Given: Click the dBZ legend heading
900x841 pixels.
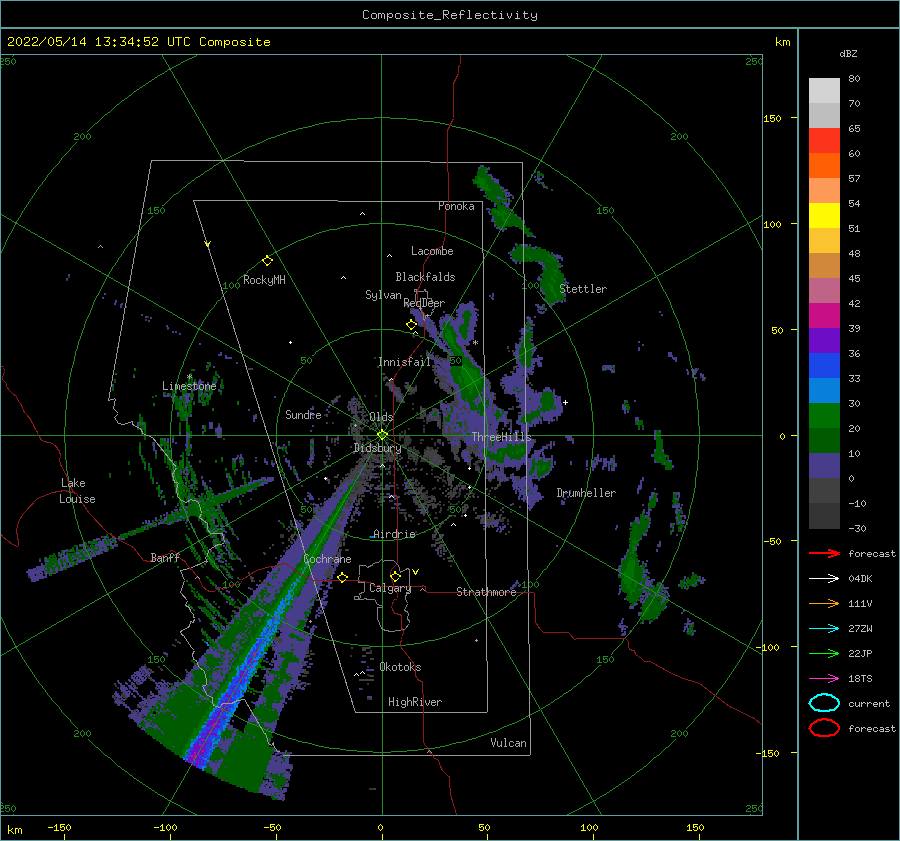Looking at the screenshot, I should 848,53.
